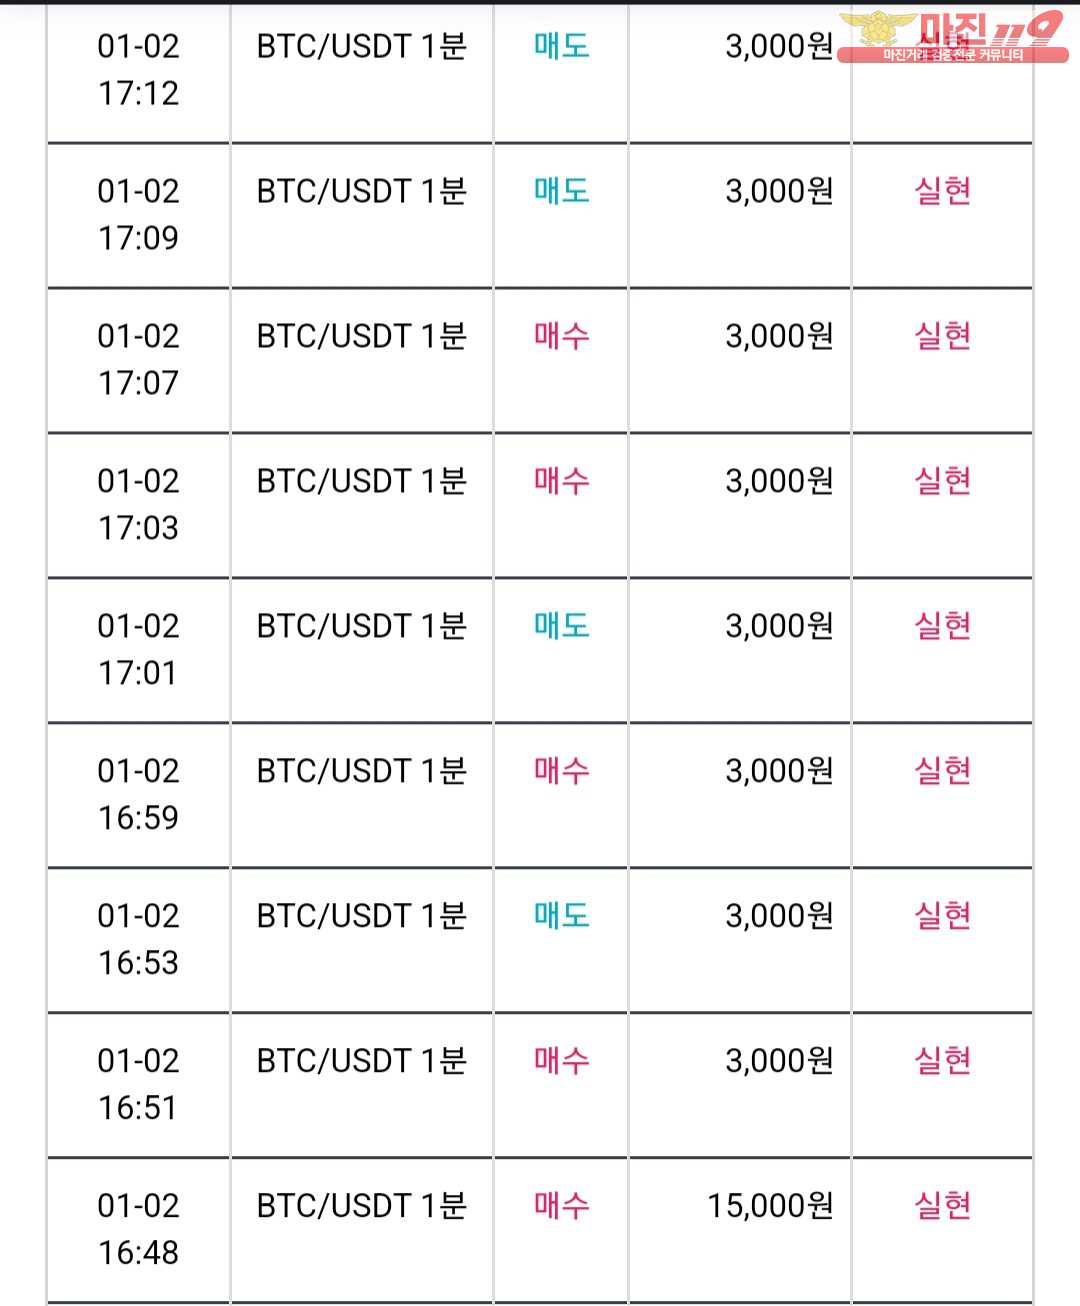Click 매도 label in the 16:53 row
The height and width of the screenshot is (1306, 1080).
562,916
